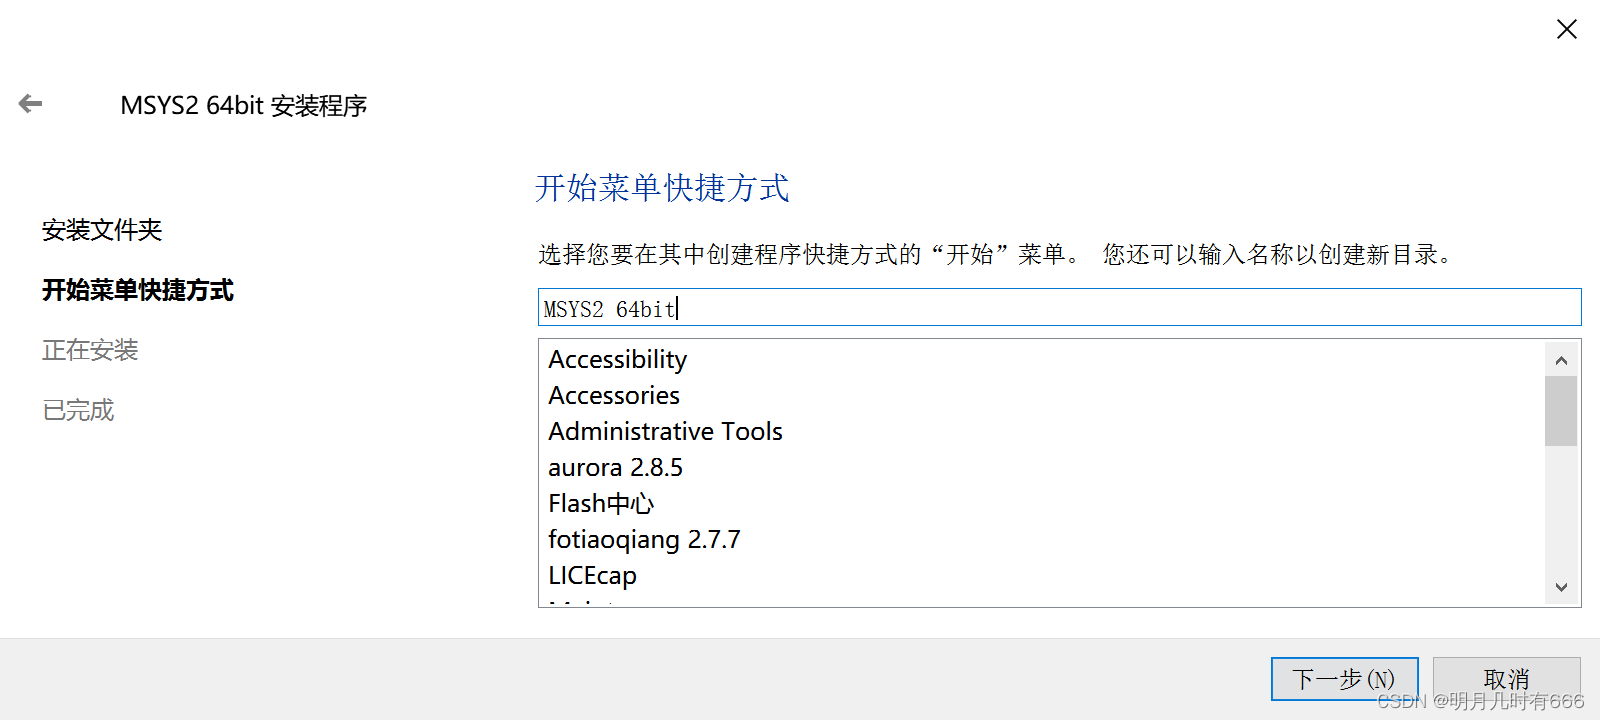Pick Administrative Tools entry
The image size is (1600, 720).
click(x=665, y=432)
